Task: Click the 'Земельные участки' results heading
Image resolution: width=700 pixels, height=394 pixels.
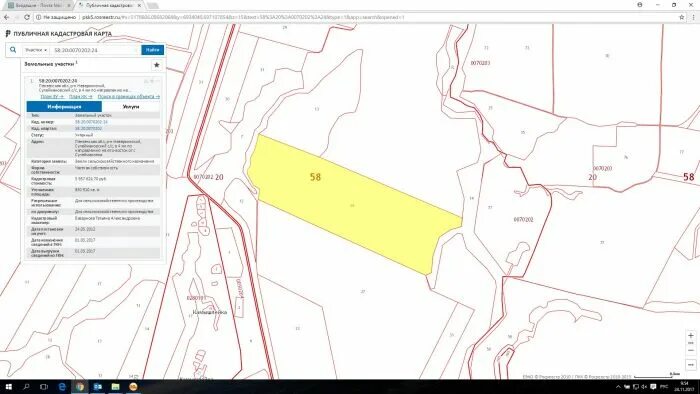Action: [x=49, y=64]
